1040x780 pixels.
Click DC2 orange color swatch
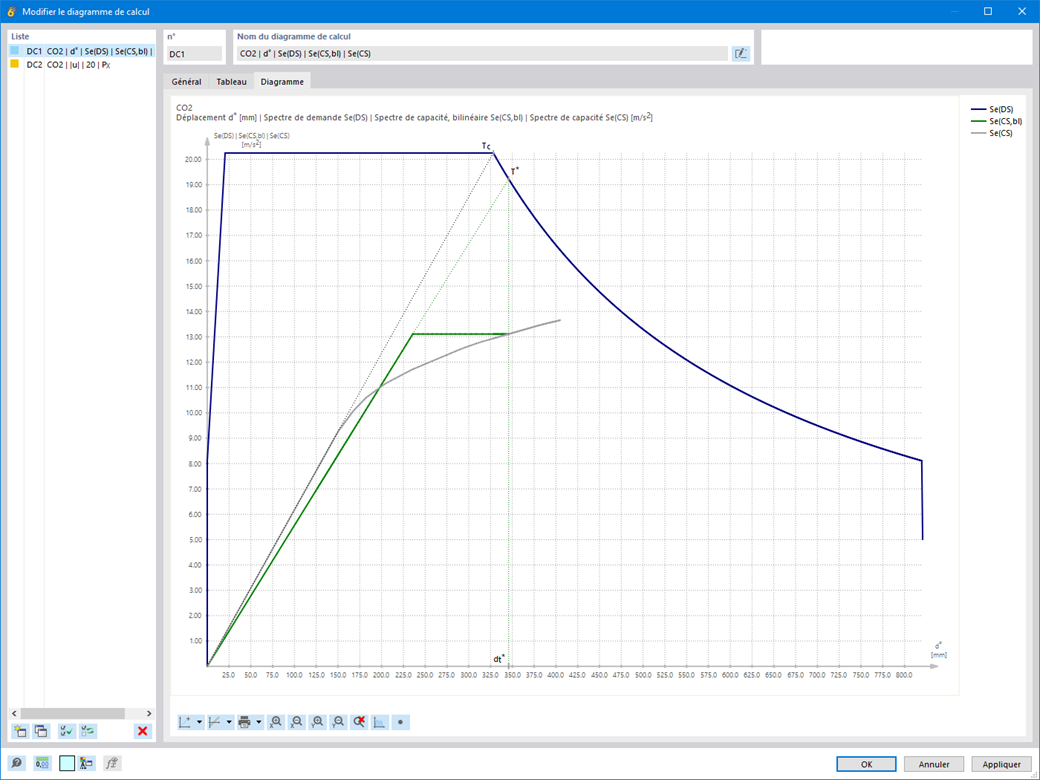pyautogui.click(x=15, y=64)
